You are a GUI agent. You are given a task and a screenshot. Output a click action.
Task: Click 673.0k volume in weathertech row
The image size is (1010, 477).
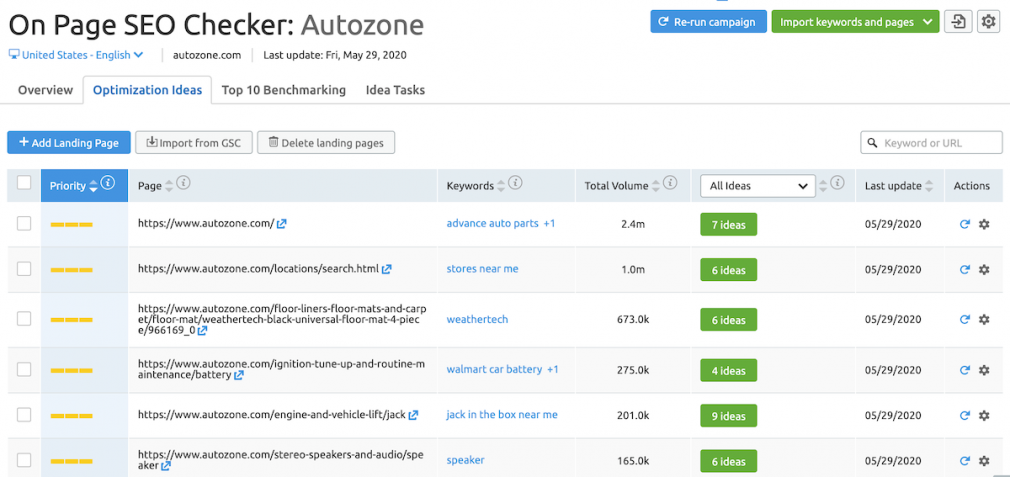point(632,319)
